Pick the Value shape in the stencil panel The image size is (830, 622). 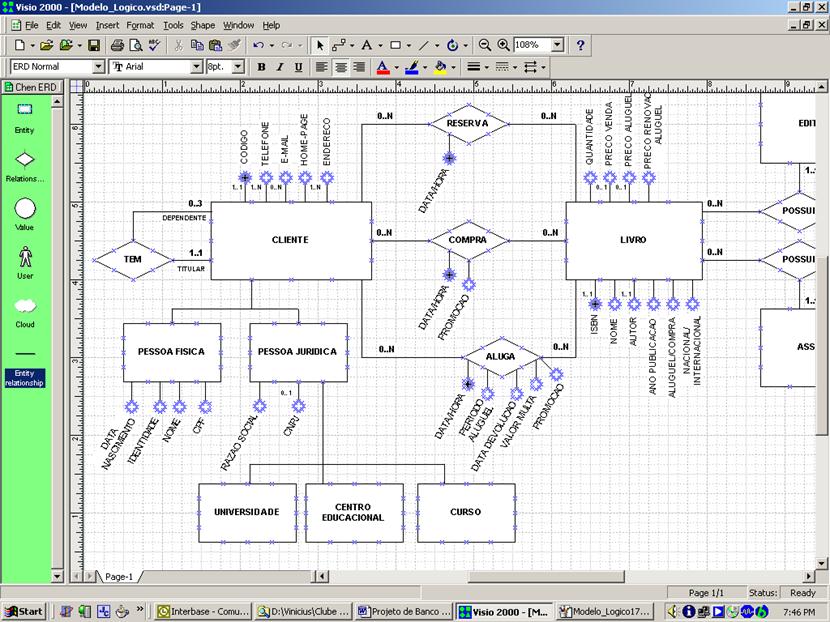coord(23,207)
